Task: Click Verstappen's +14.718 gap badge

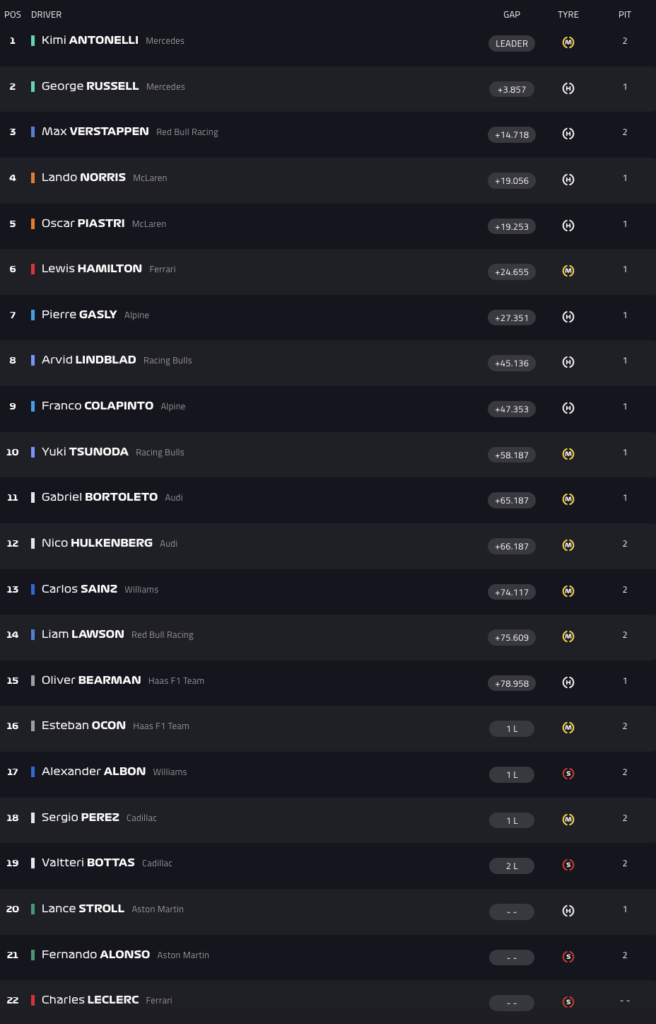Action: pyautogui.click(x=512, y=135)
